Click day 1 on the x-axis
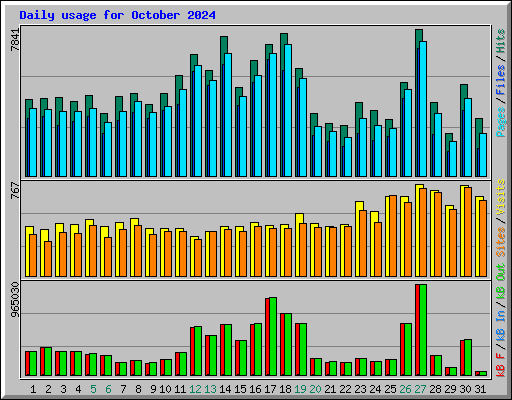Viewport: 512px width, 400px height. pos(33,389)
